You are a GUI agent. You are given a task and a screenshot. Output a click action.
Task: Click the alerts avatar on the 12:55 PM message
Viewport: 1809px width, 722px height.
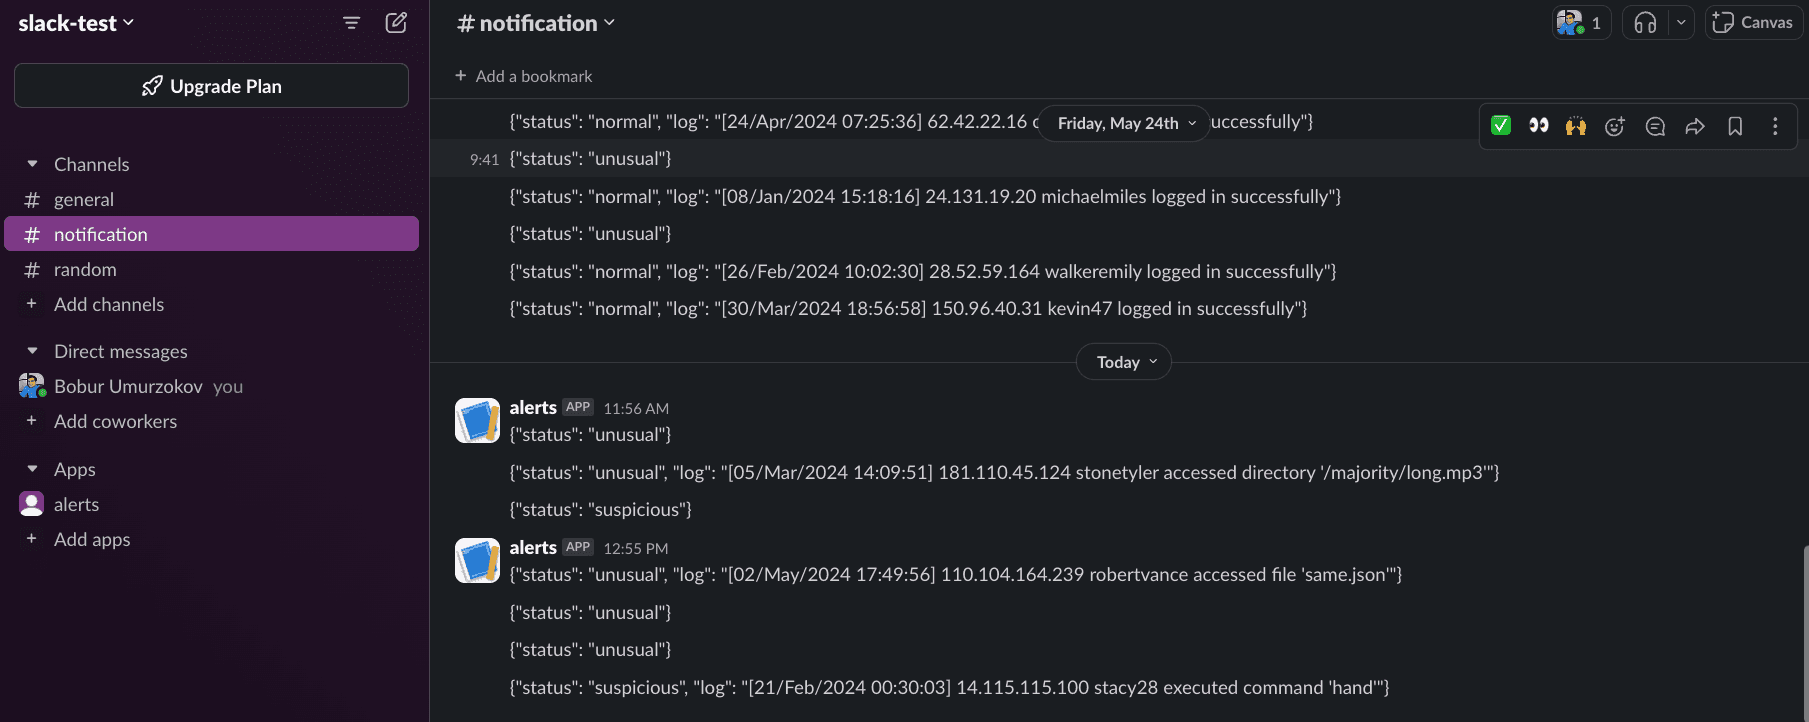[477, 560]
